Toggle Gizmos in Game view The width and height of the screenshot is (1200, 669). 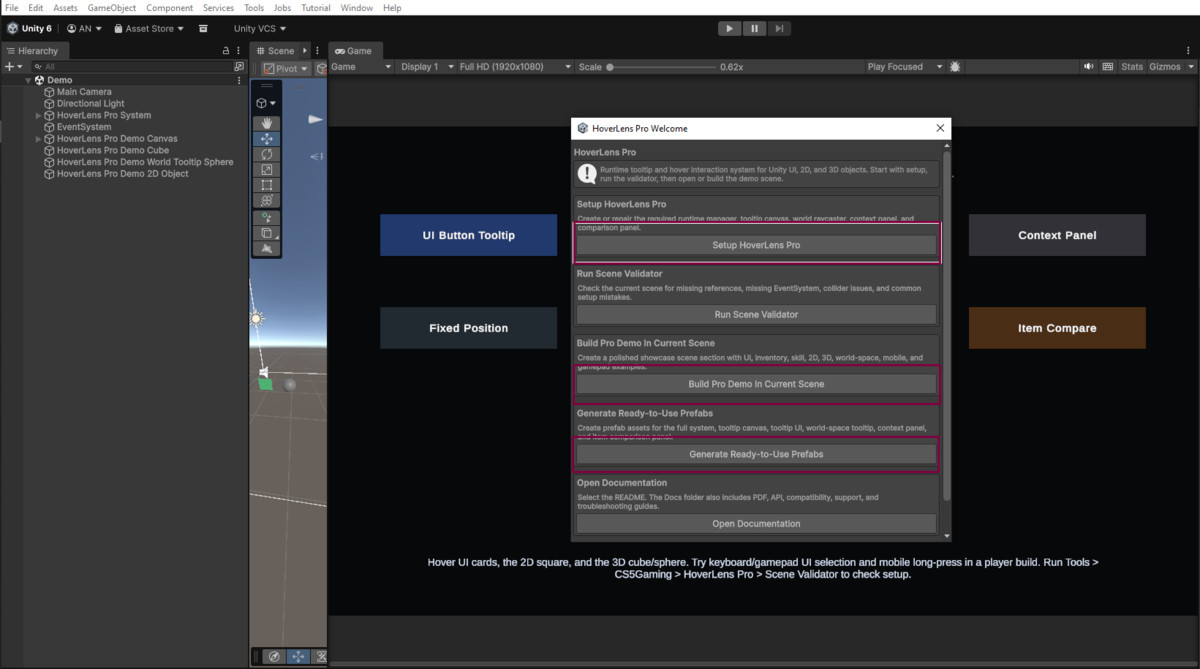point(1165,67)
